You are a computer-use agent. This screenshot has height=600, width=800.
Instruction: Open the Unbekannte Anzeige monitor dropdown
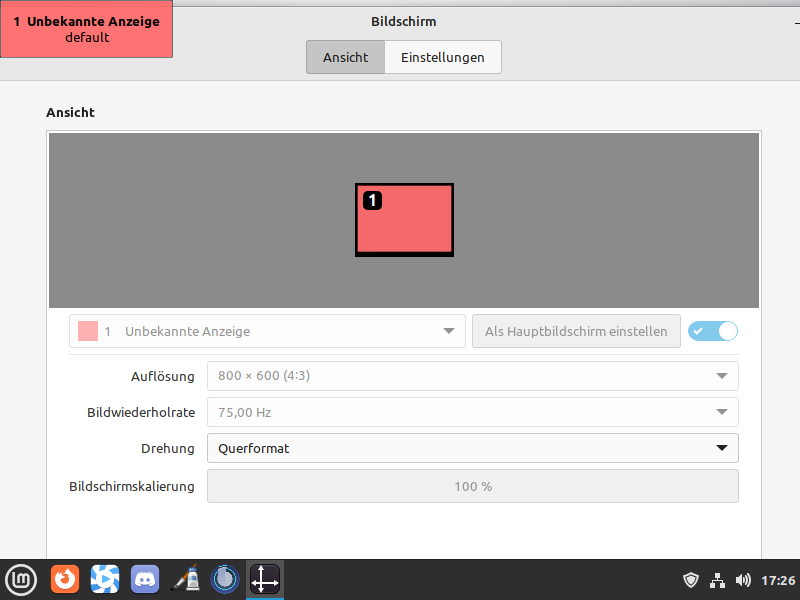[267, 331]
